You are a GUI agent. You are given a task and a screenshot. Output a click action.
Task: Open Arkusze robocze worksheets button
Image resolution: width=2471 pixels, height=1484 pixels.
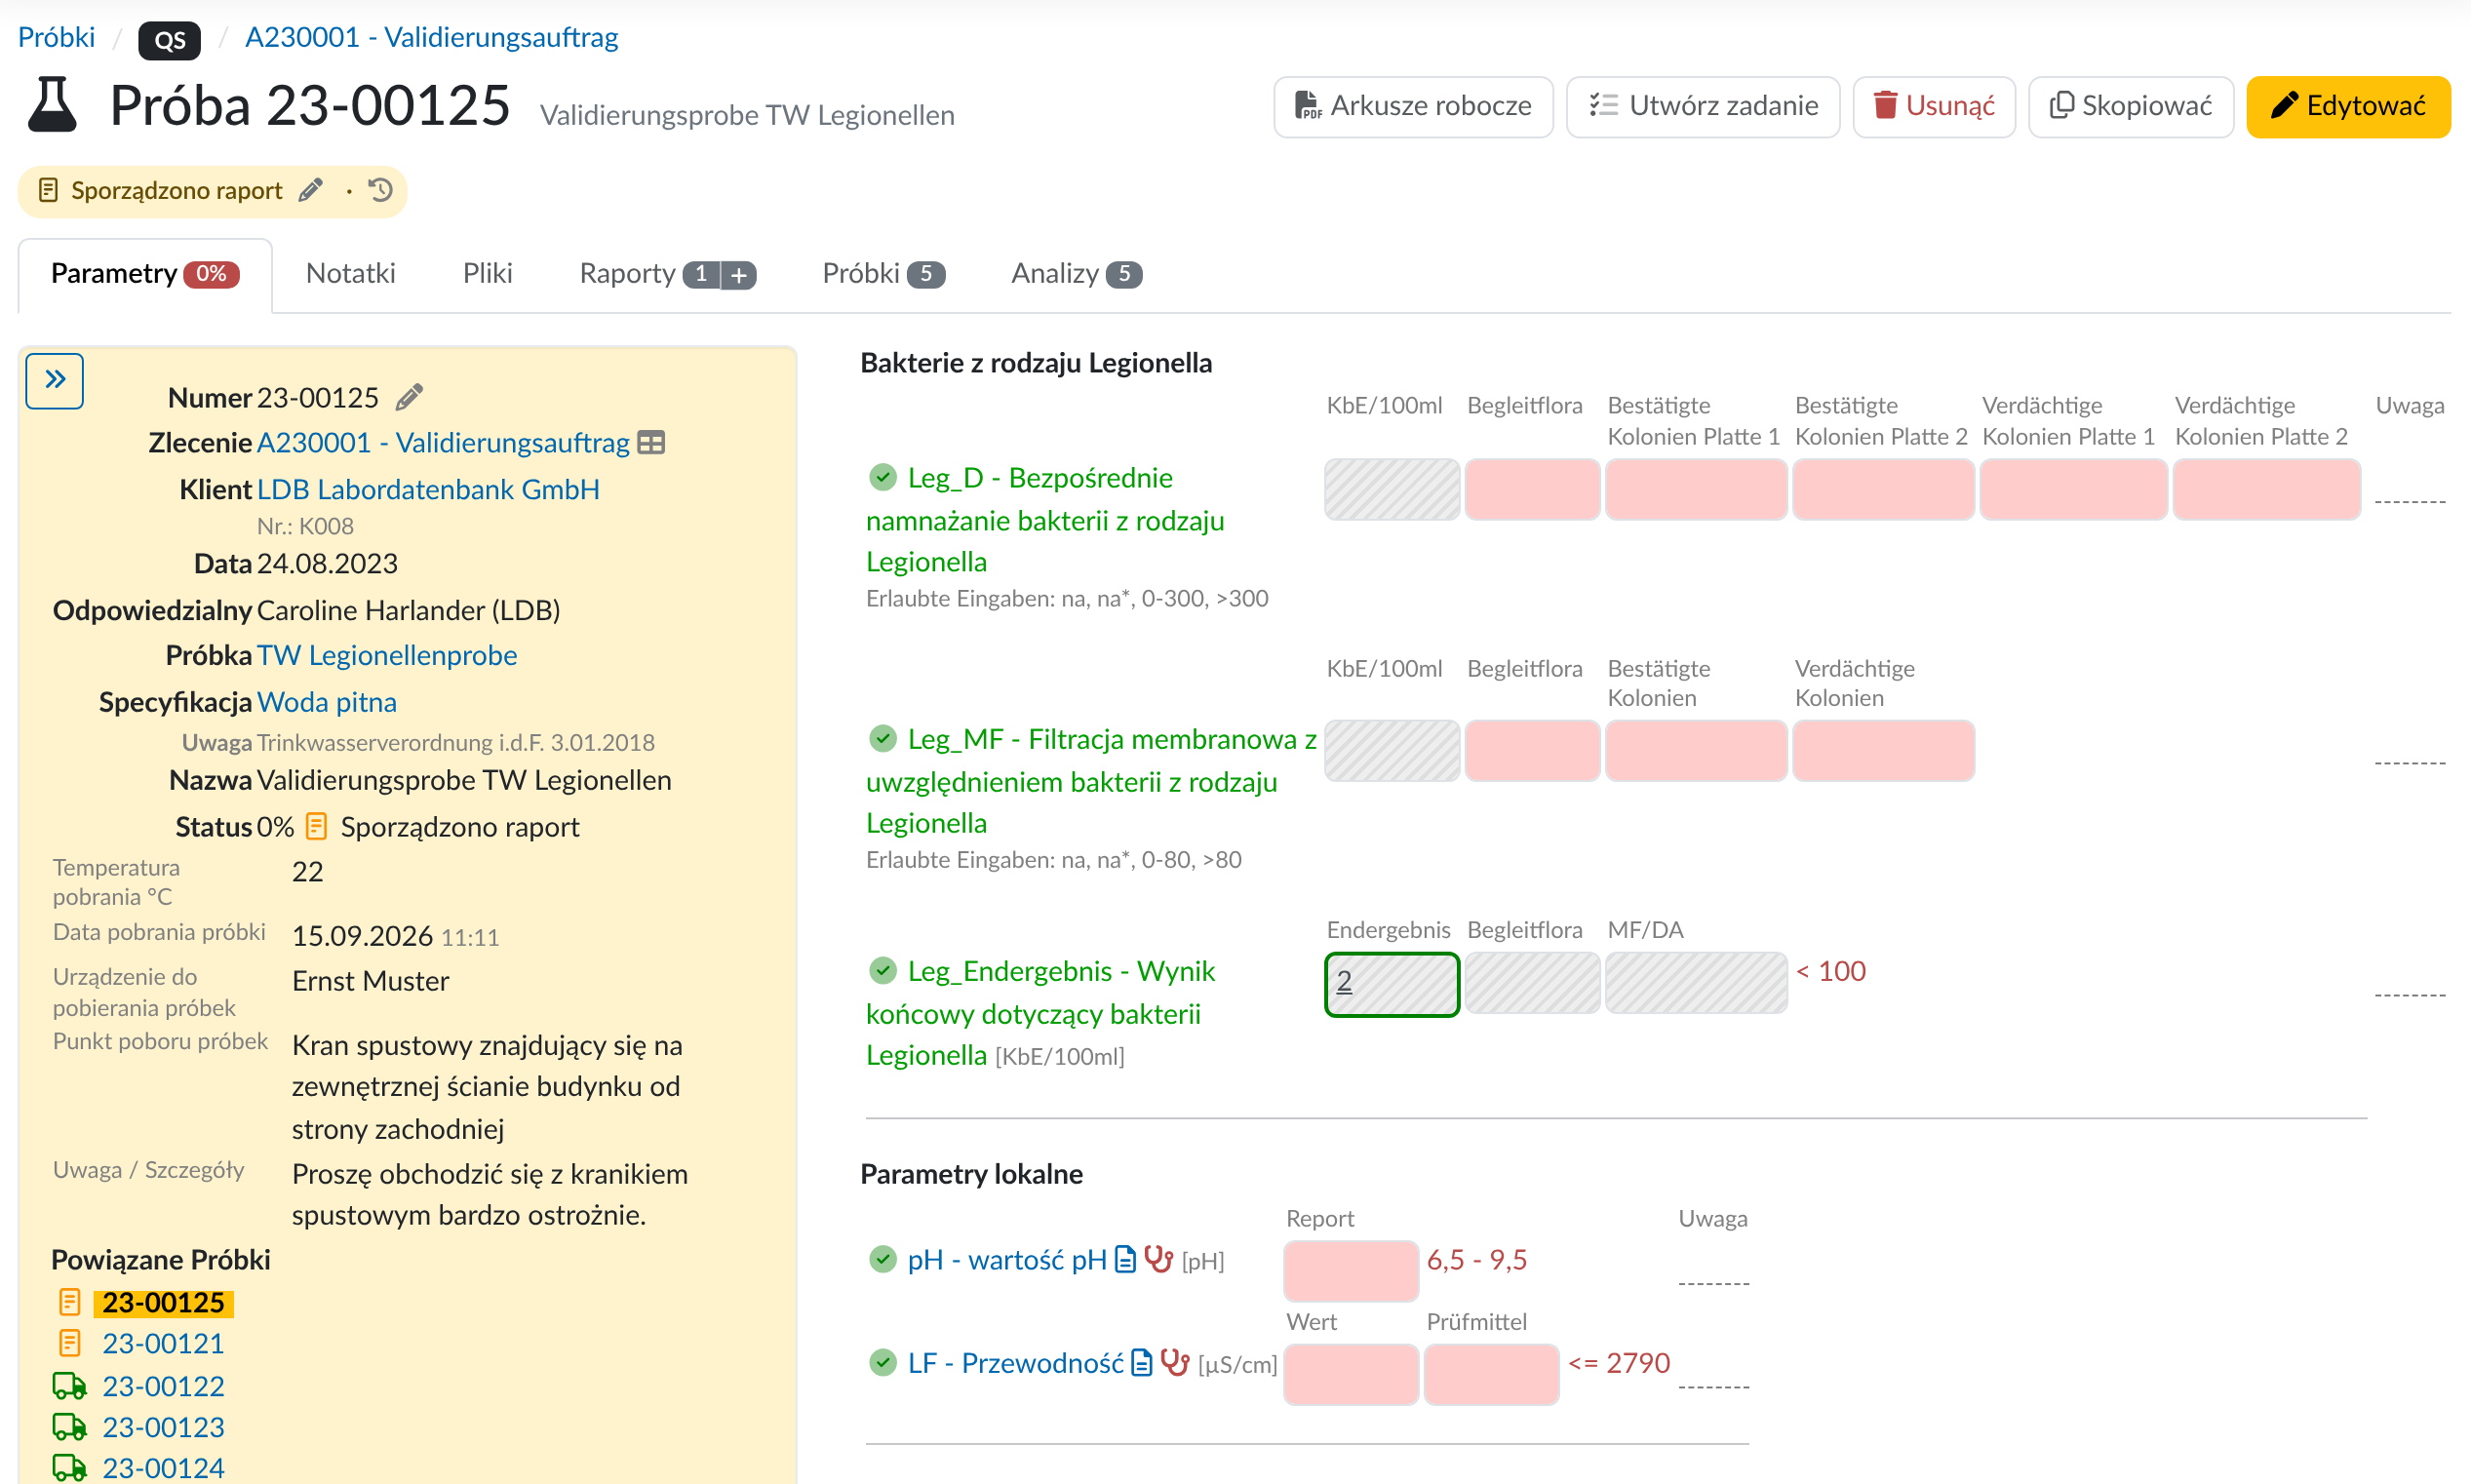pos(1413,106)
